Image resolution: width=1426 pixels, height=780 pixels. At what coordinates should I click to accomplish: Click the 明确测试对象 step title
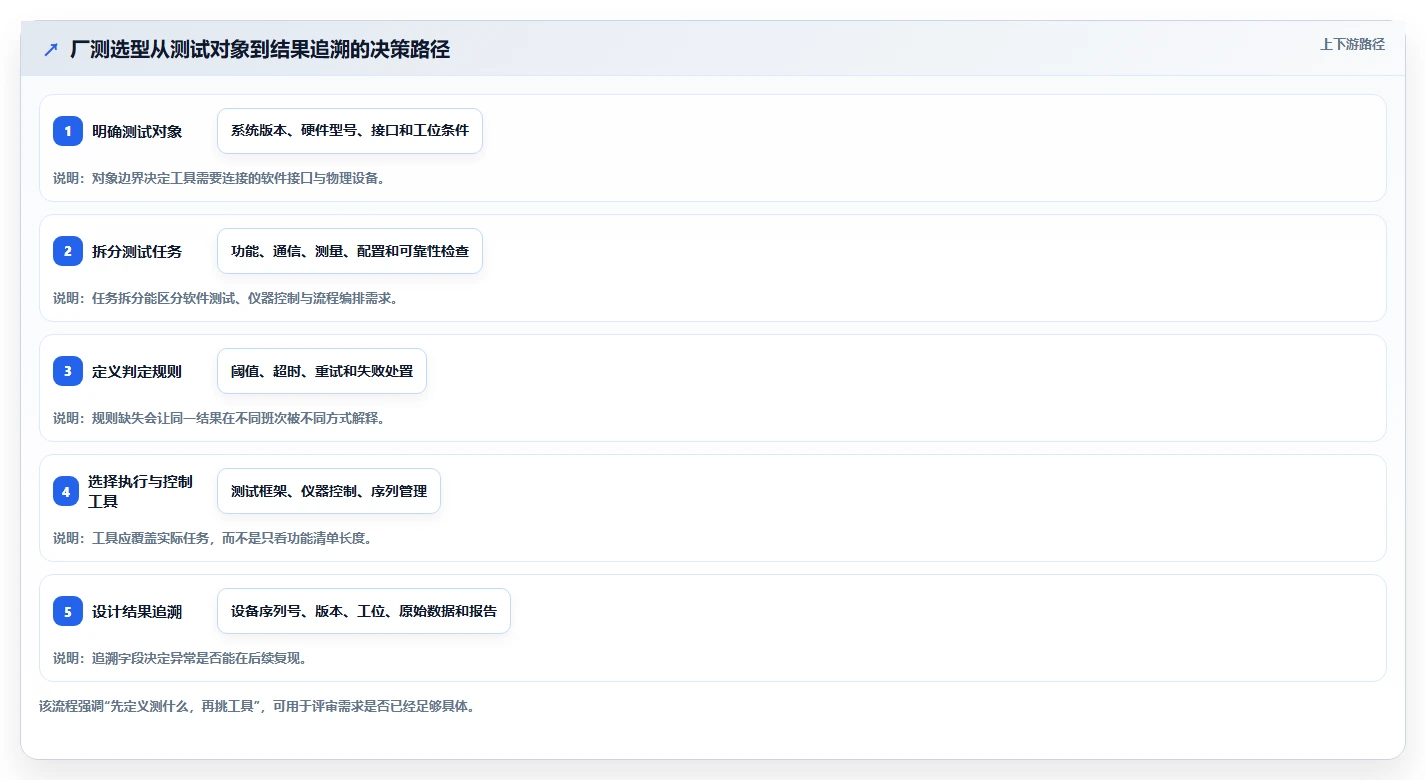[137, 131]
